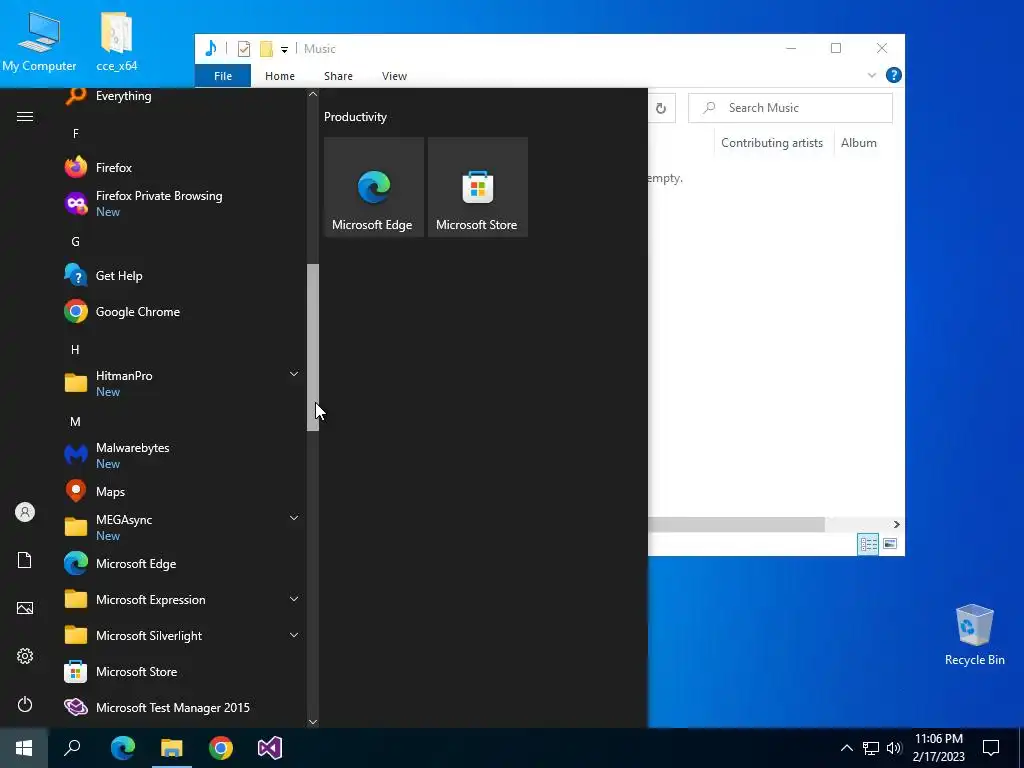Open Settings gear in Start sidebar
This screenshot has width=1024, height=768.
[x=25, y=656]
